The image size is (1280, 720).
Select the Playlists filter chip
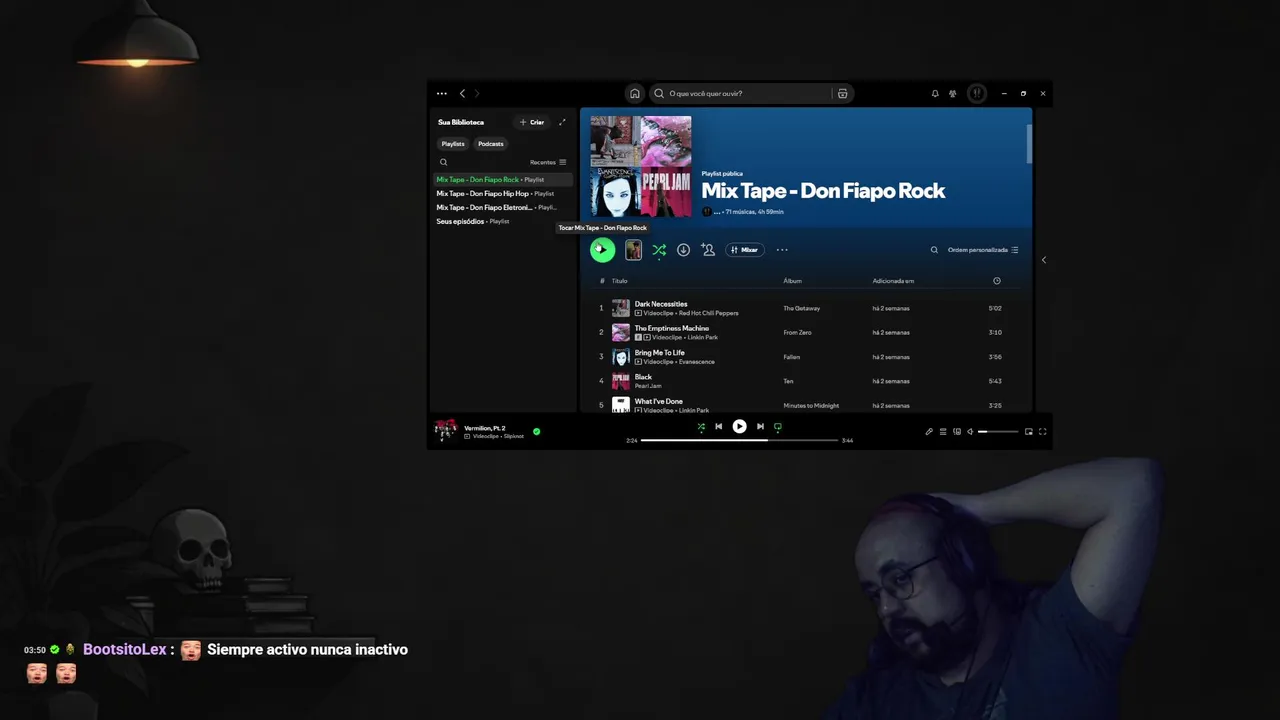point(453,144)
